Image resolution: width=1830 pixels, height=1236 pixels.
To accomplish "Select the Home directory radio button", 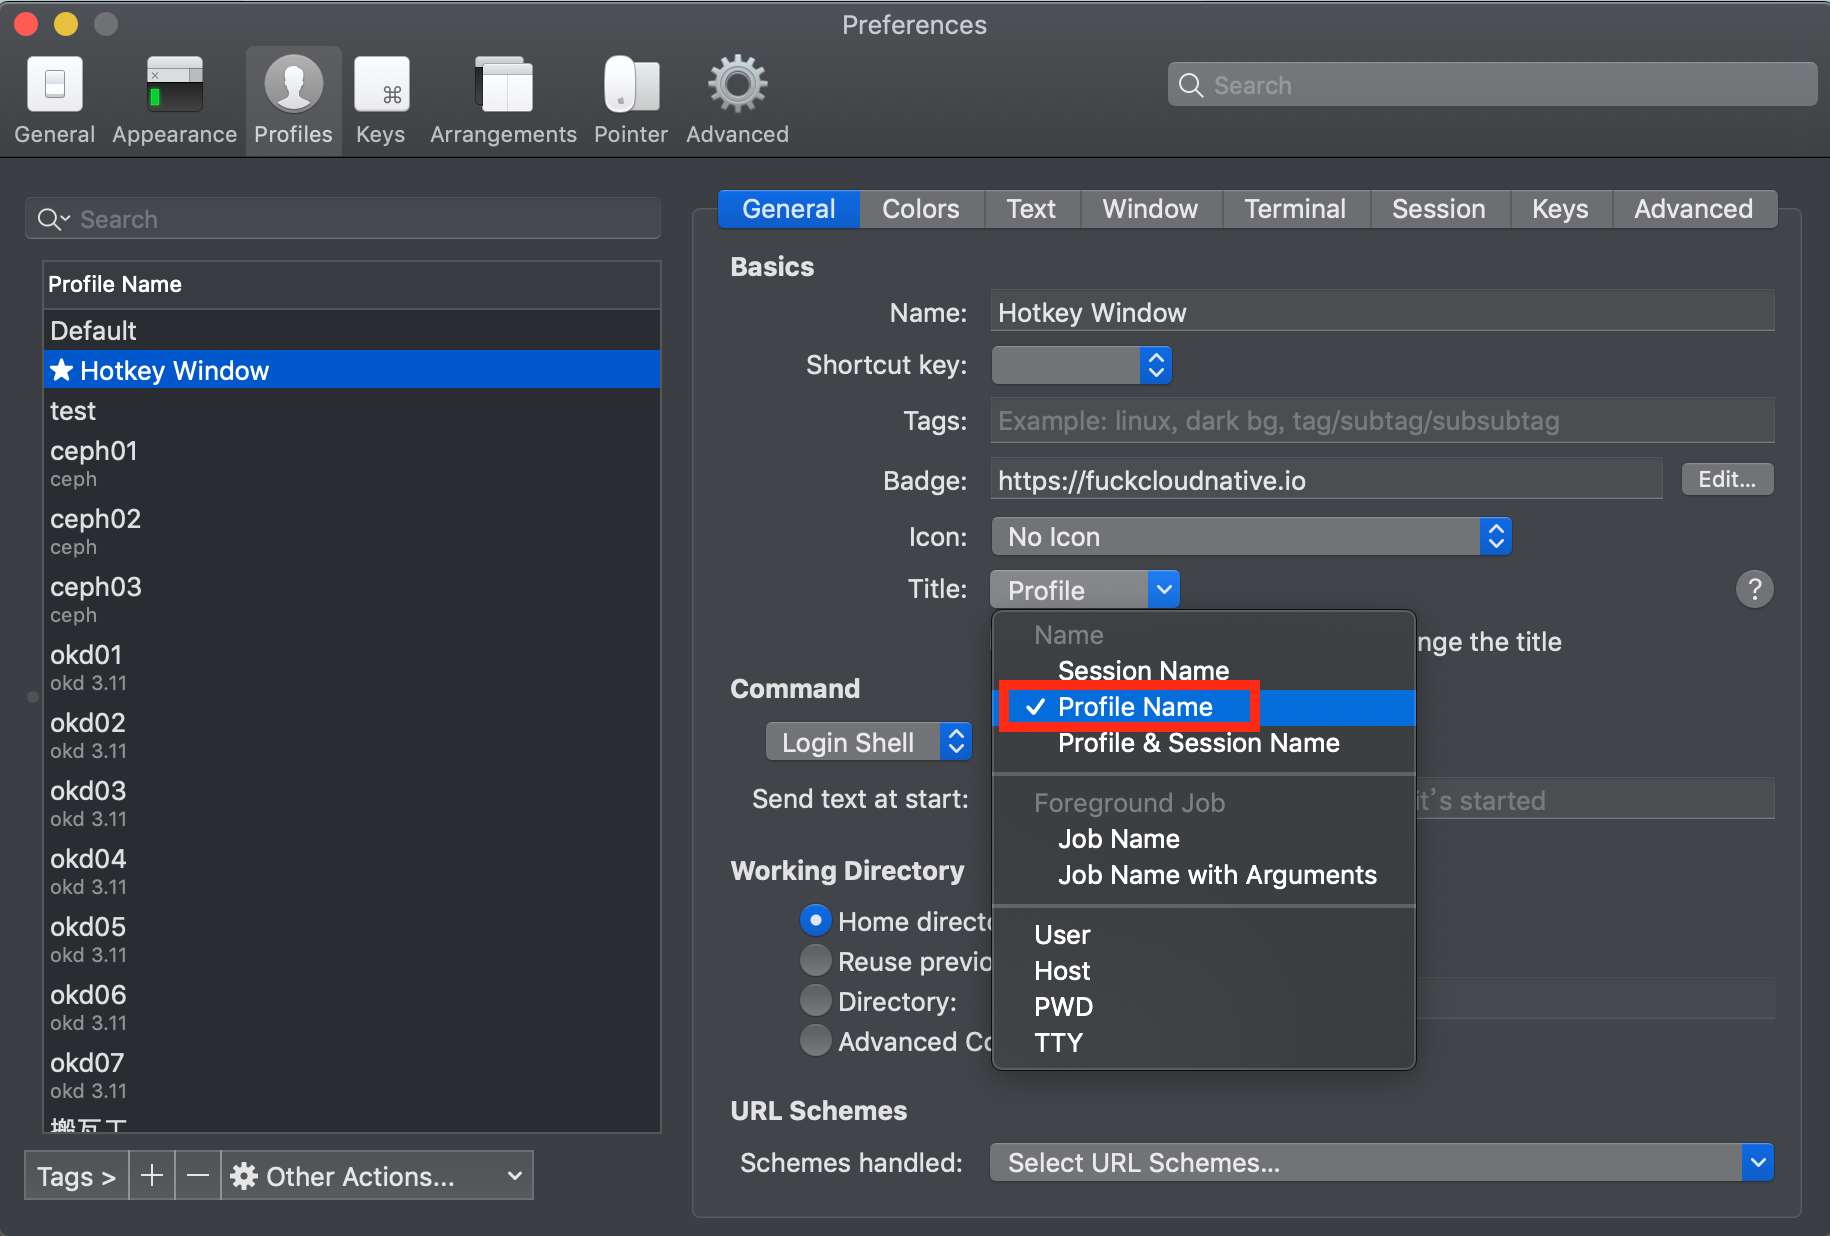I will point(816,920).
